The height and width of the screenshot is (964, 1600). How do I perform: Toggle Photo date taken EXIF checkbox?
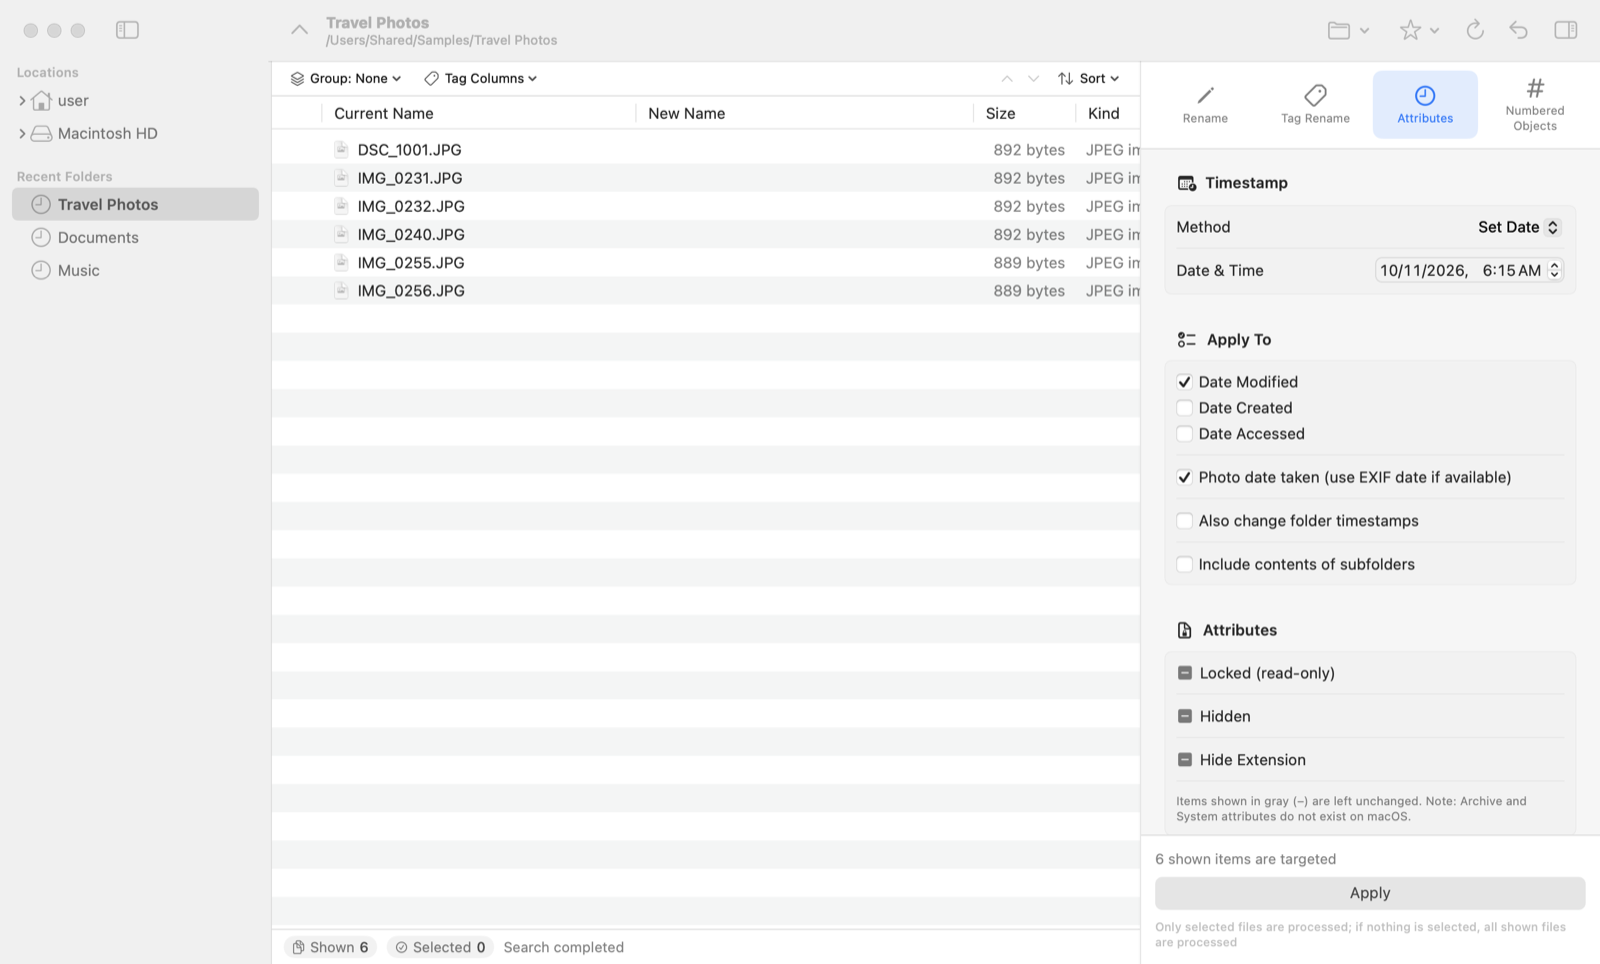coord(1184,477)
